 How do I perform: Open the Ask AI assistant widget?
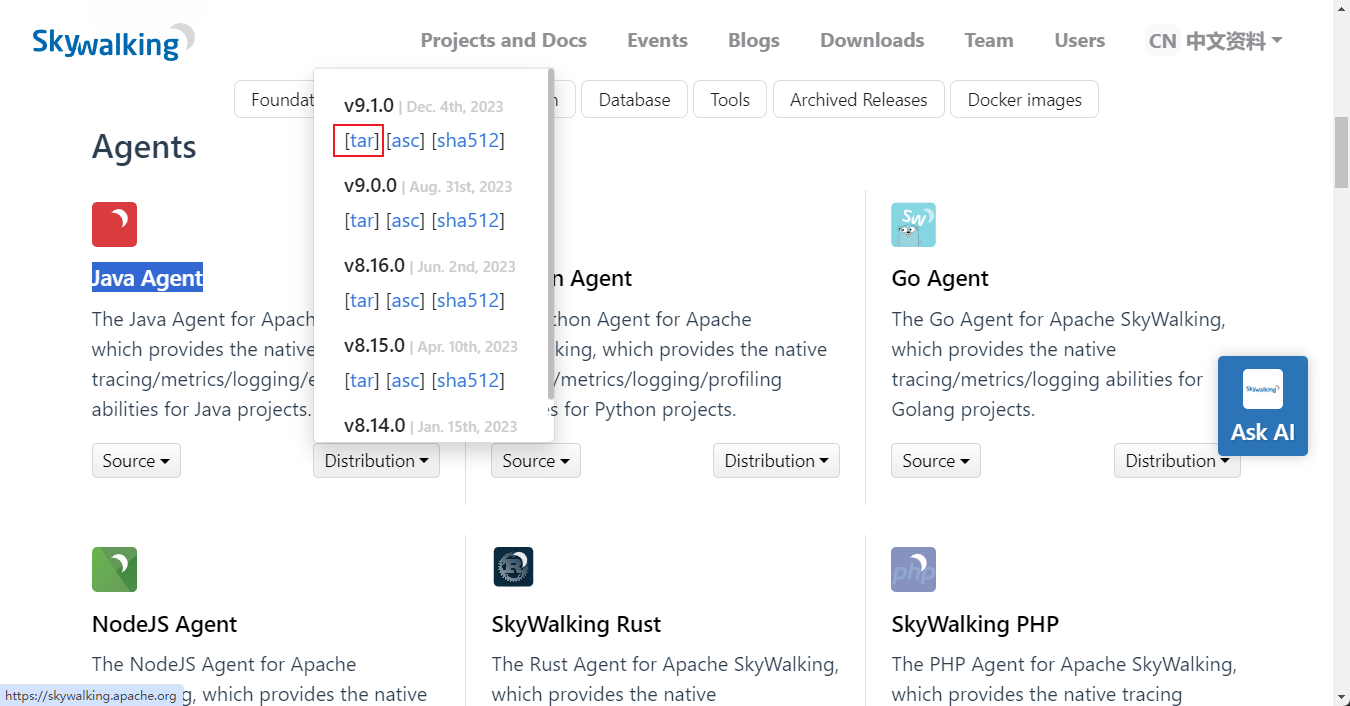pos(1262,405)
